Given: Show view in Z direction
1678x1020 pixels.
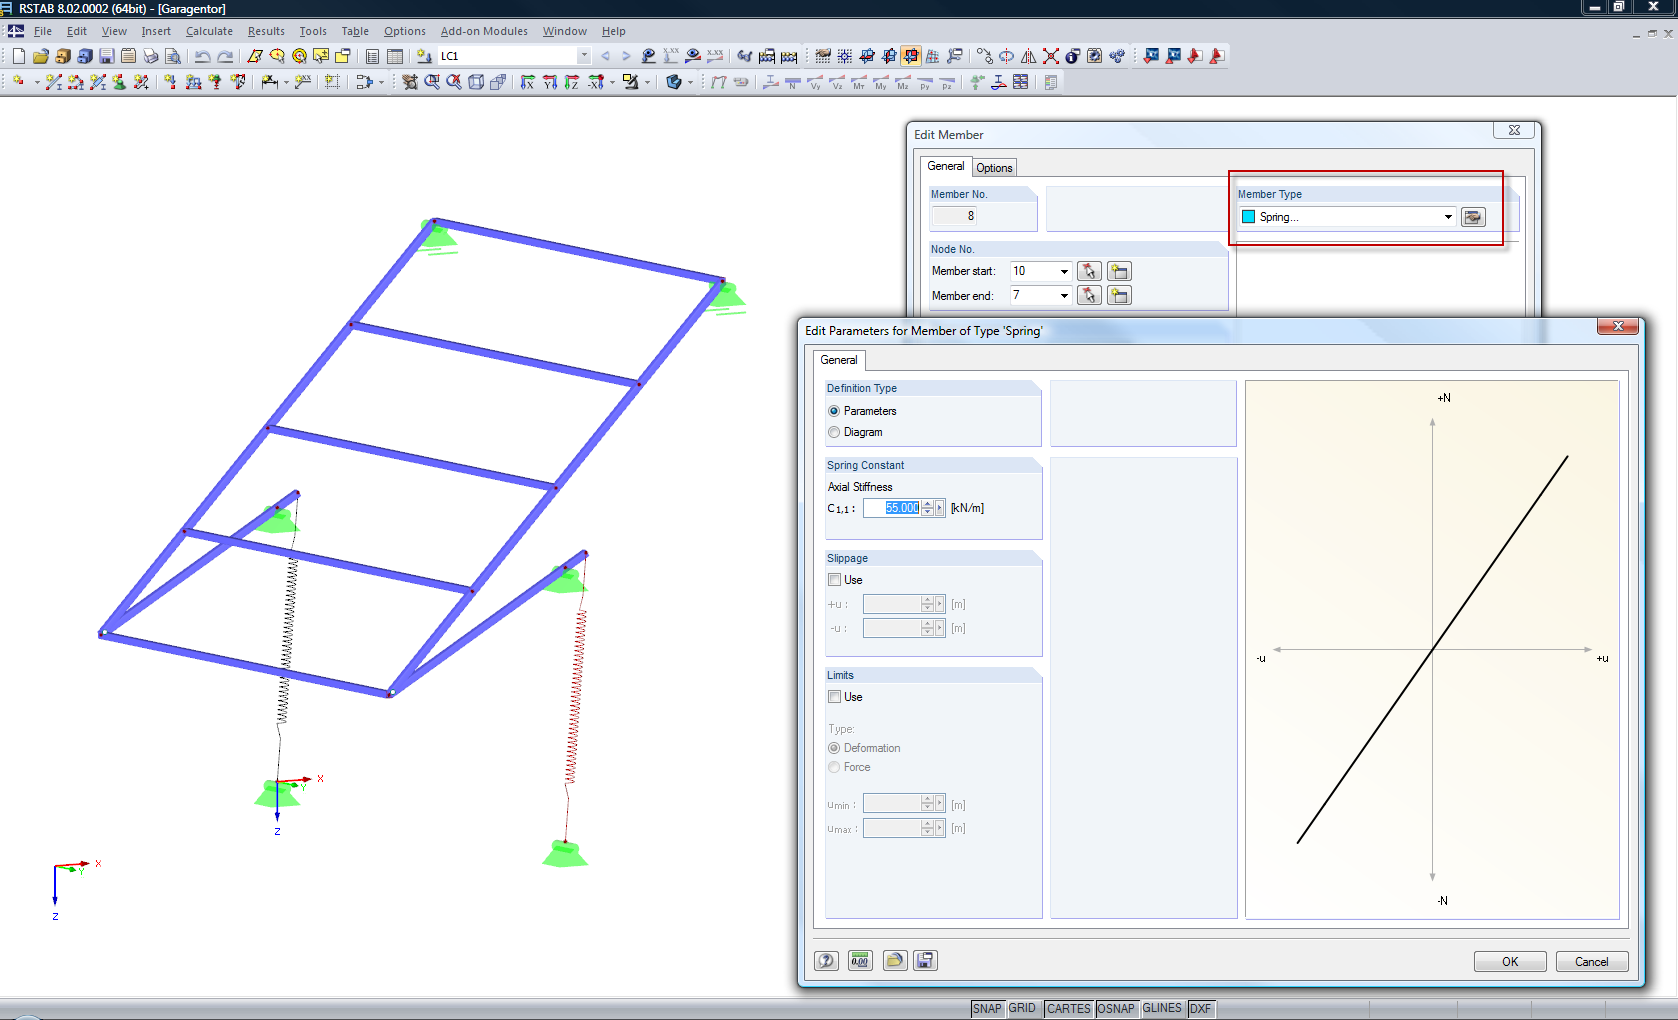Looking at the screenshot, I should click(571, 82).
